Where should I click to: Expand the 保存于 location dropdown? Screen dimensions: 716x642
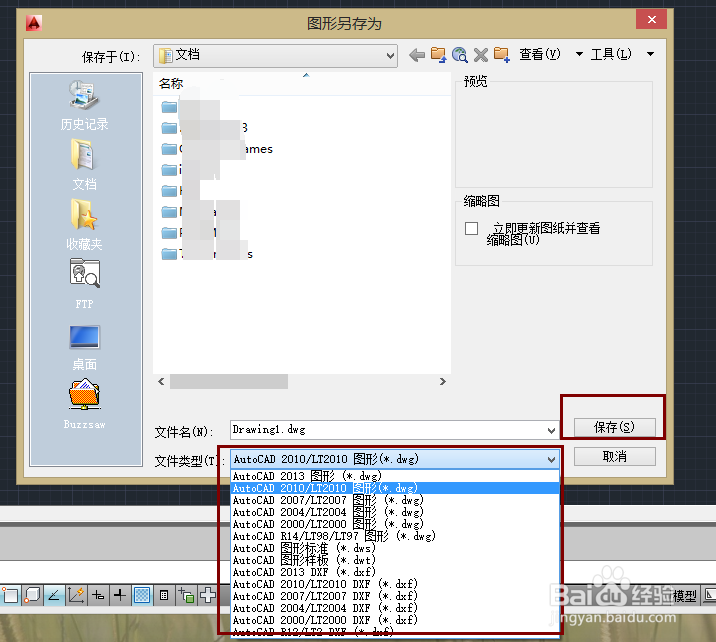point(390,56)
